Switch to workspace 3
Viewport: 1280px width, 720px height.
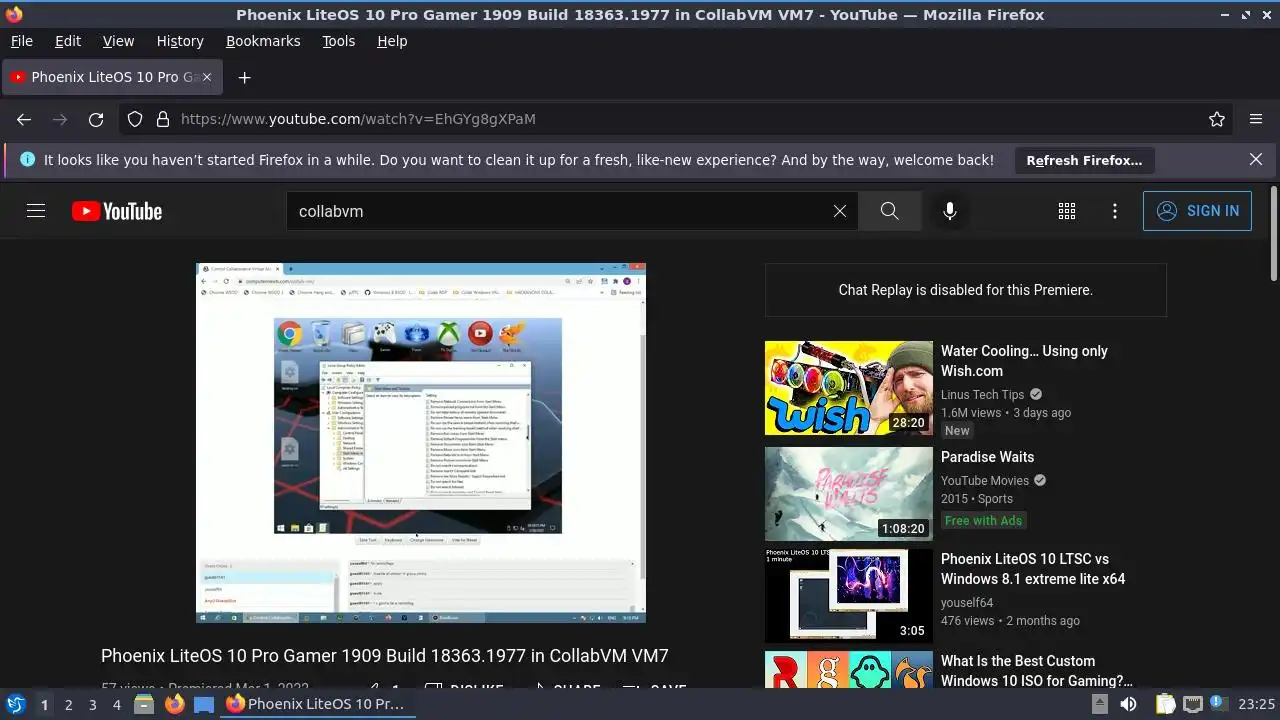coord(92,705)
